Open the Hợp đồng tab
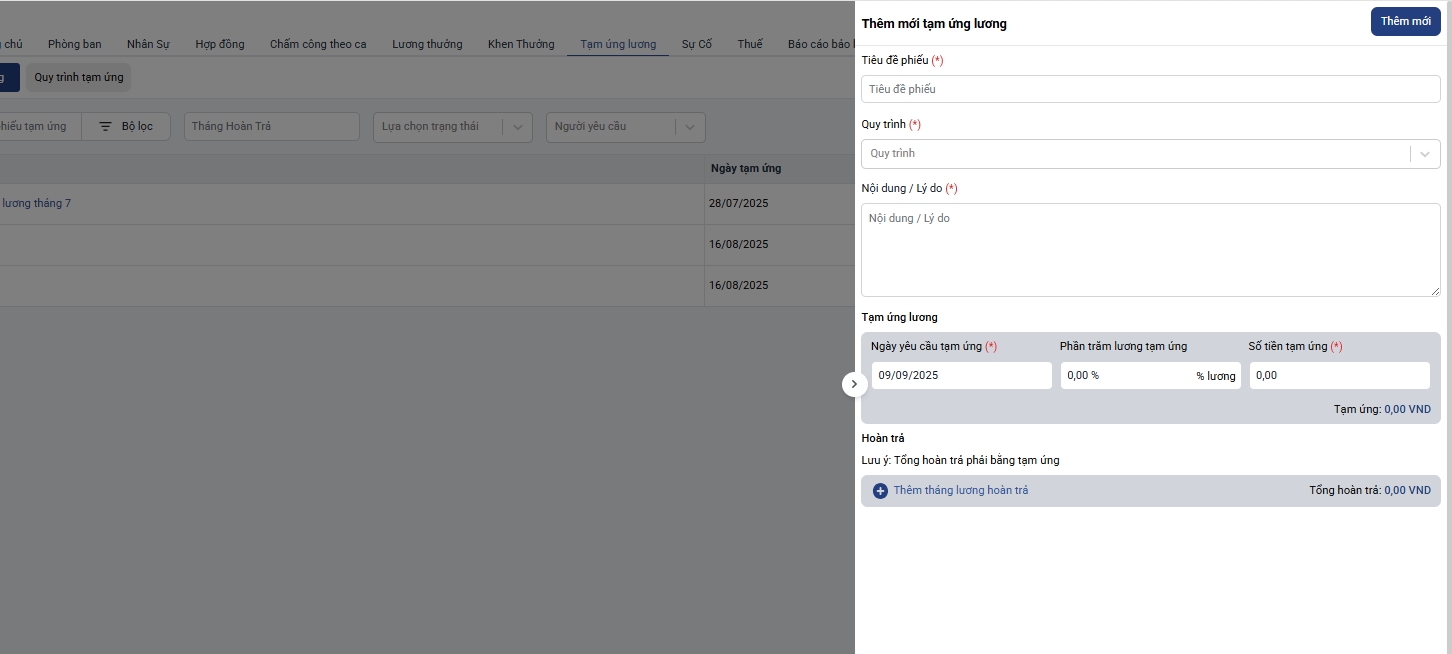The width and height of the screenshot is (1452, 654). click(220, 44)
